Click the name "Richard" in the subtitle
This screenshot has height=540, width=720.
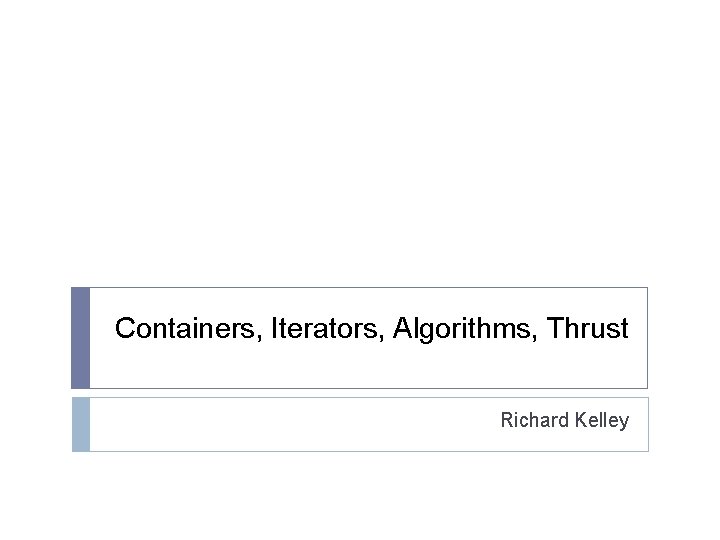pos(535,420)
